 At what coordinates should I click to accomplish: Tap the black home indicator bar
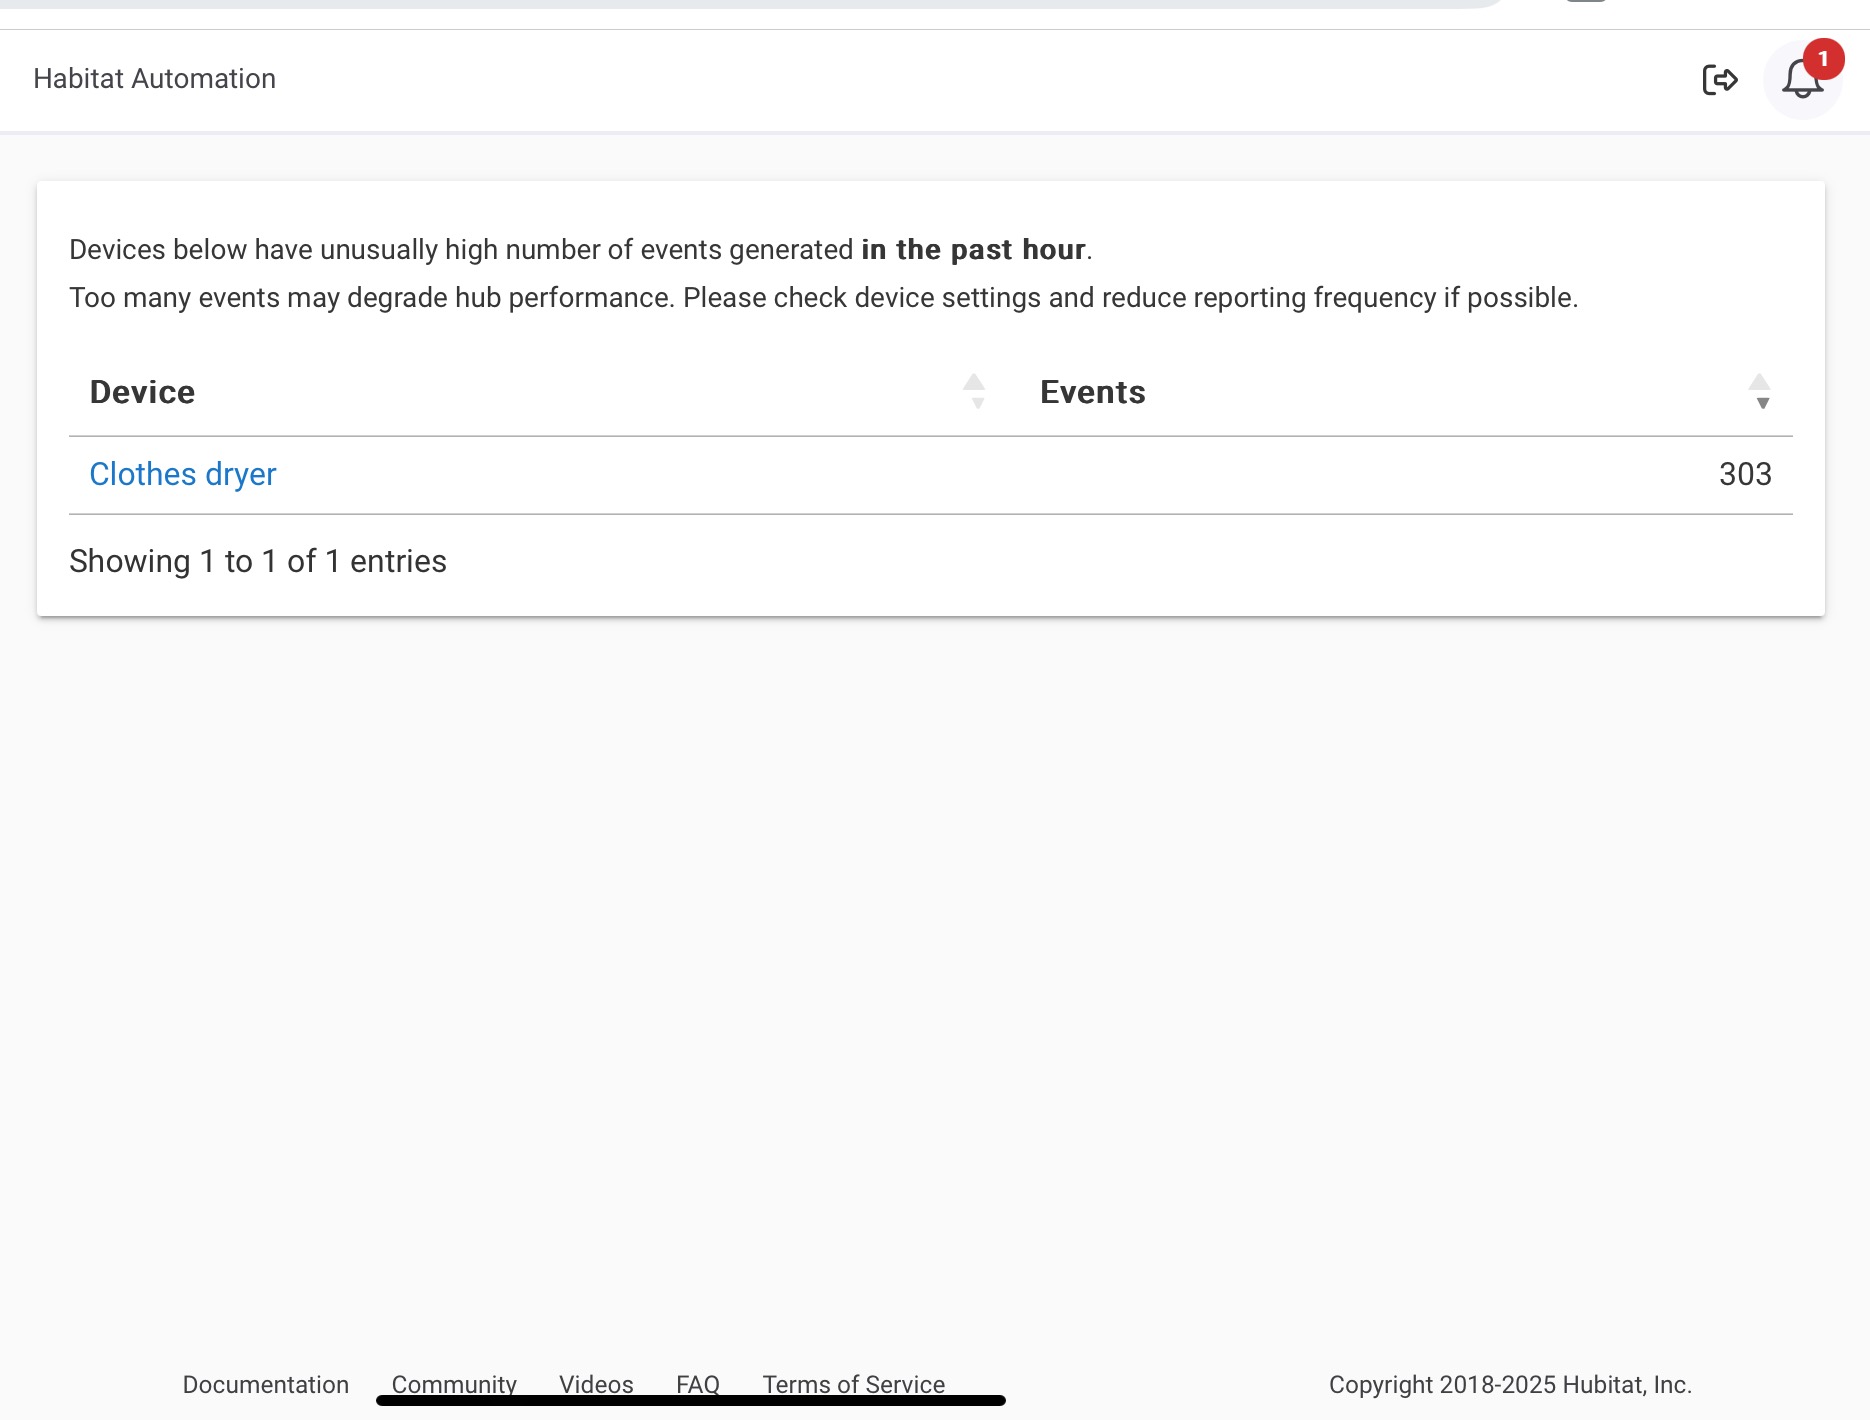tap(691, 1400)
